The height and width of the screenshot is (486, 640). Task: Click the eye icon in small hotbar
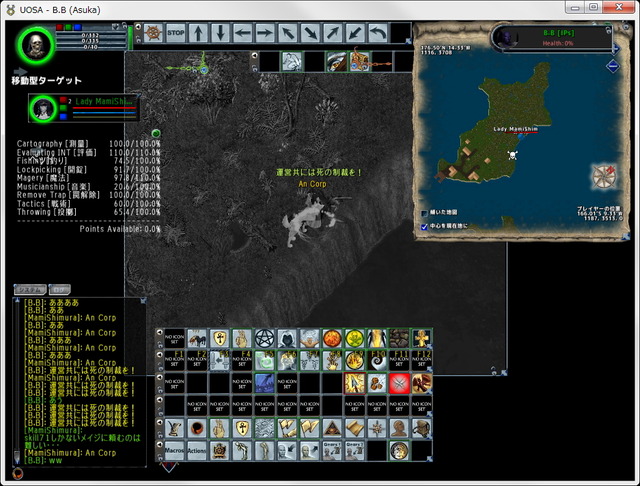[336, 62]
